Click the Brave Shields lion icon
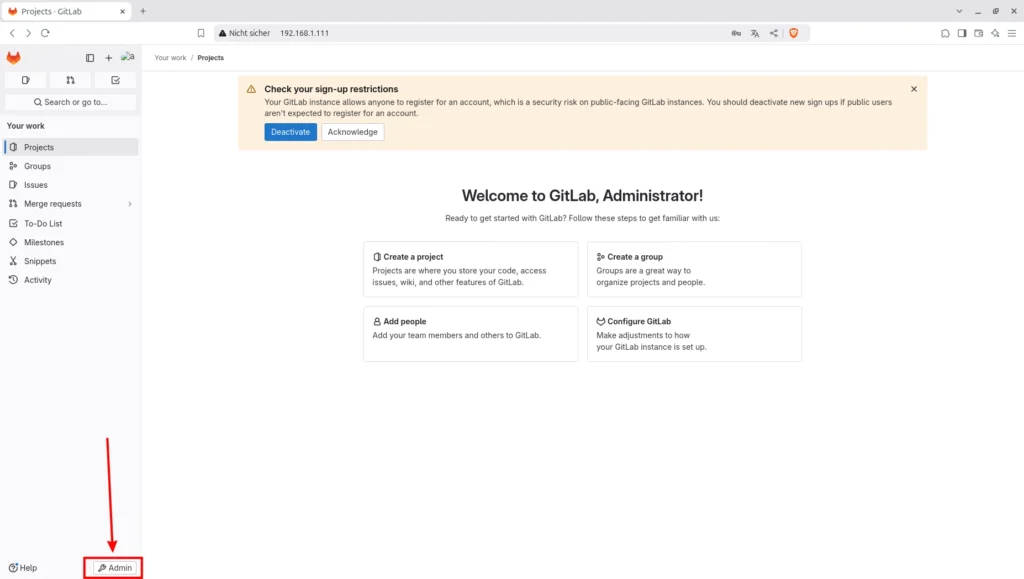 click(794, 33)
